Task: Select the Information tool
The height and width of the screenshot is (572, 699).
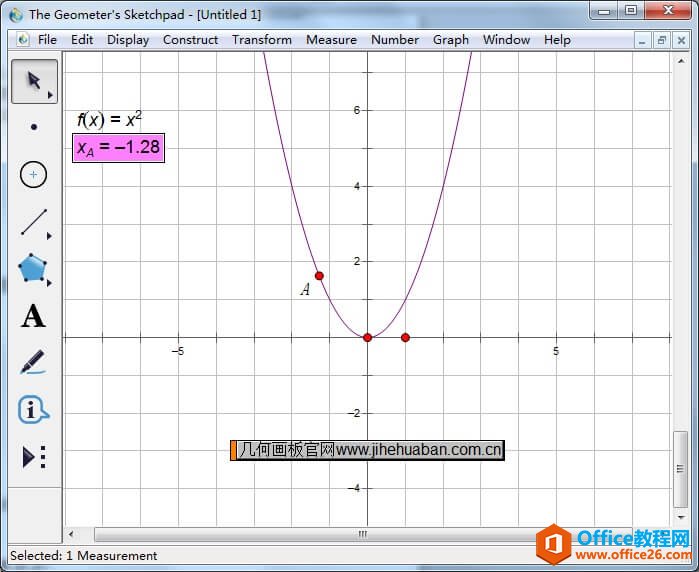Action: 33,409
